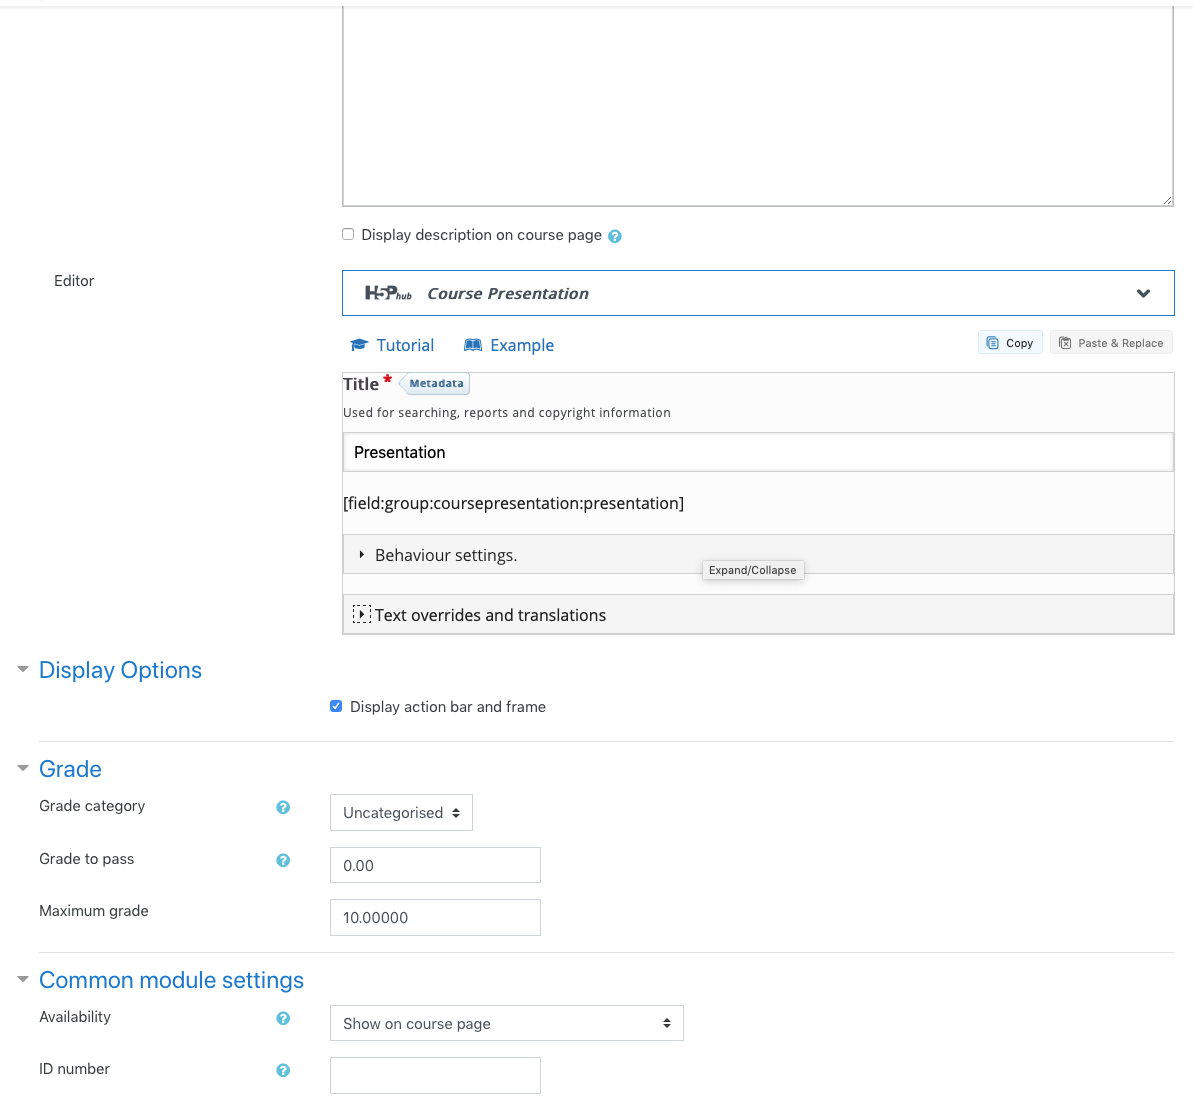1193x1097 pixels.
Task: Open help for Display description on course page
Action: 615,237
